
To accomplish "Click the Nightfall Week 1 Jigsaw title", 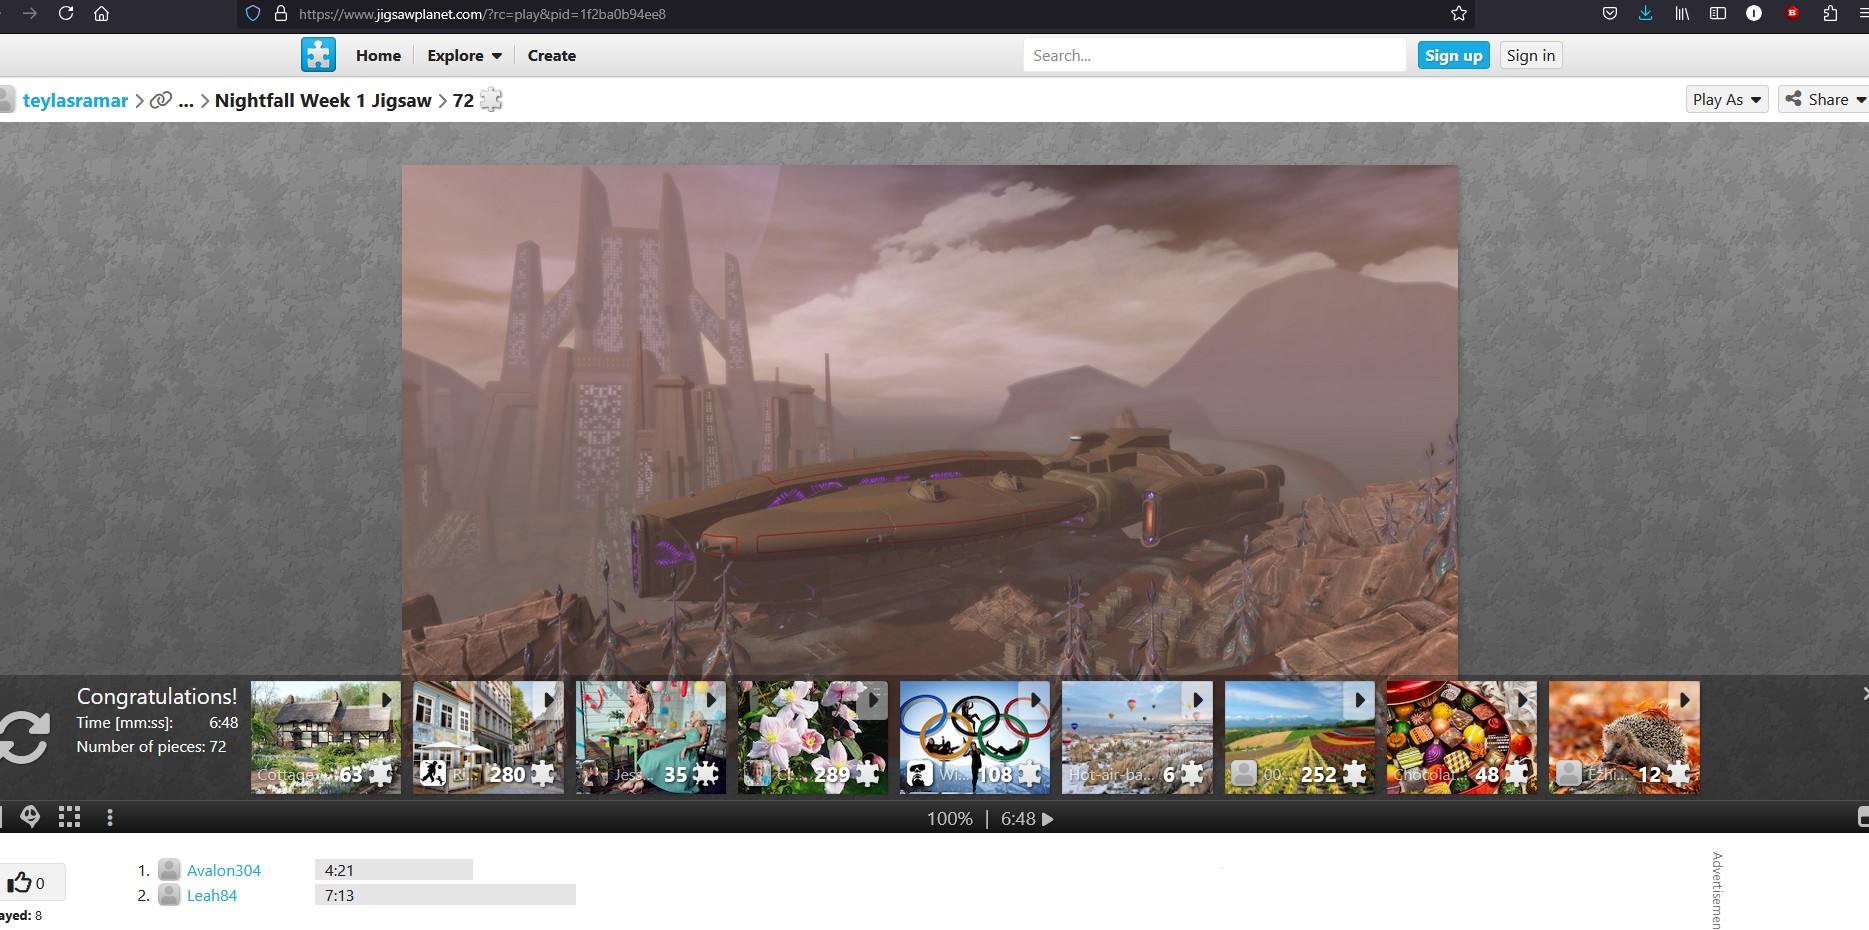I will coord(323,100).
